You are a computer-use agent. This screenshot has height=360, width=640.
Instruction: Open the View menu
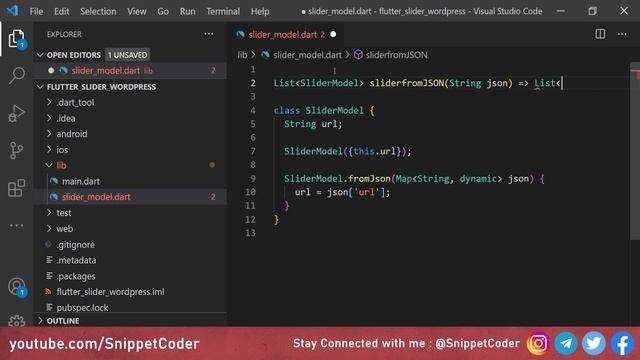pyautogui.click(x=137, y=11)
